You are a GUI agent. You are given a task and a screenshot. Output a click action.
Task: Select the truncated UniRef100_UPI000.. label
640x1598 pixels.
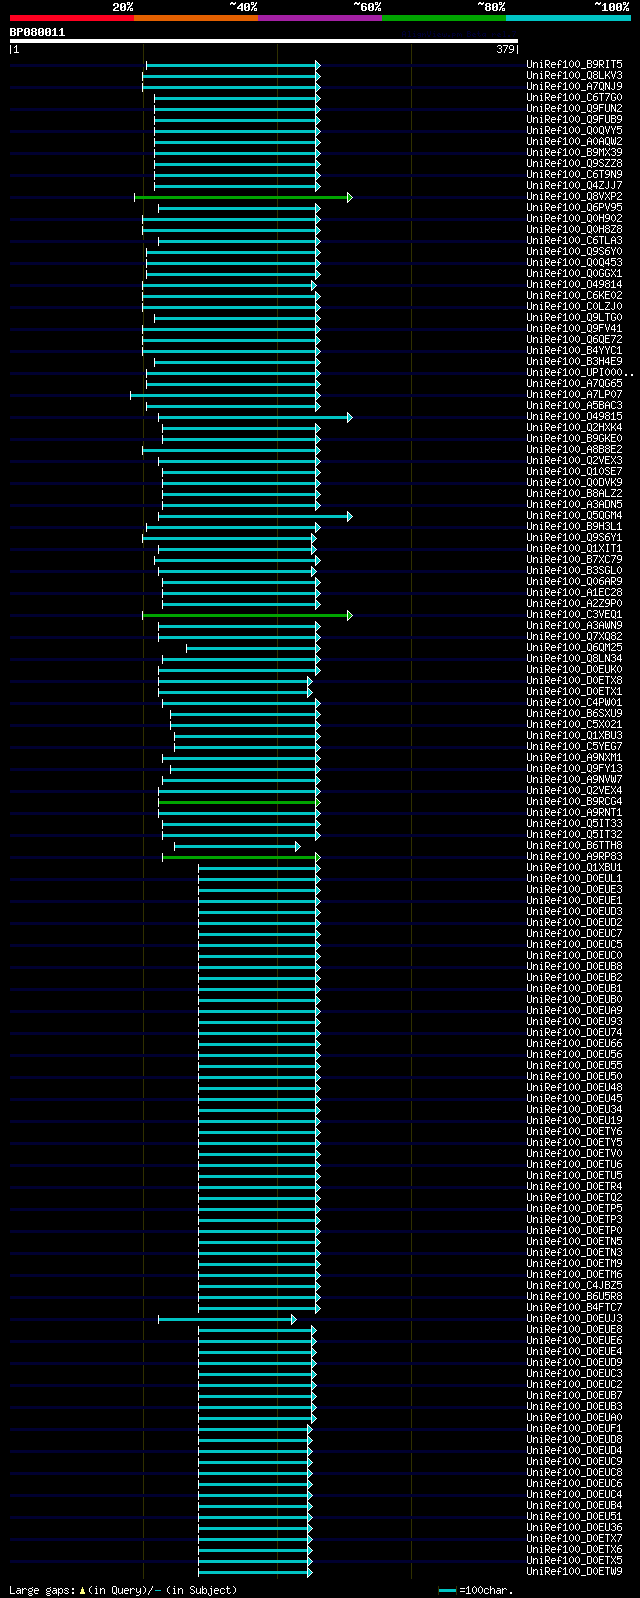pyautogui.click(x=580, y=373)
